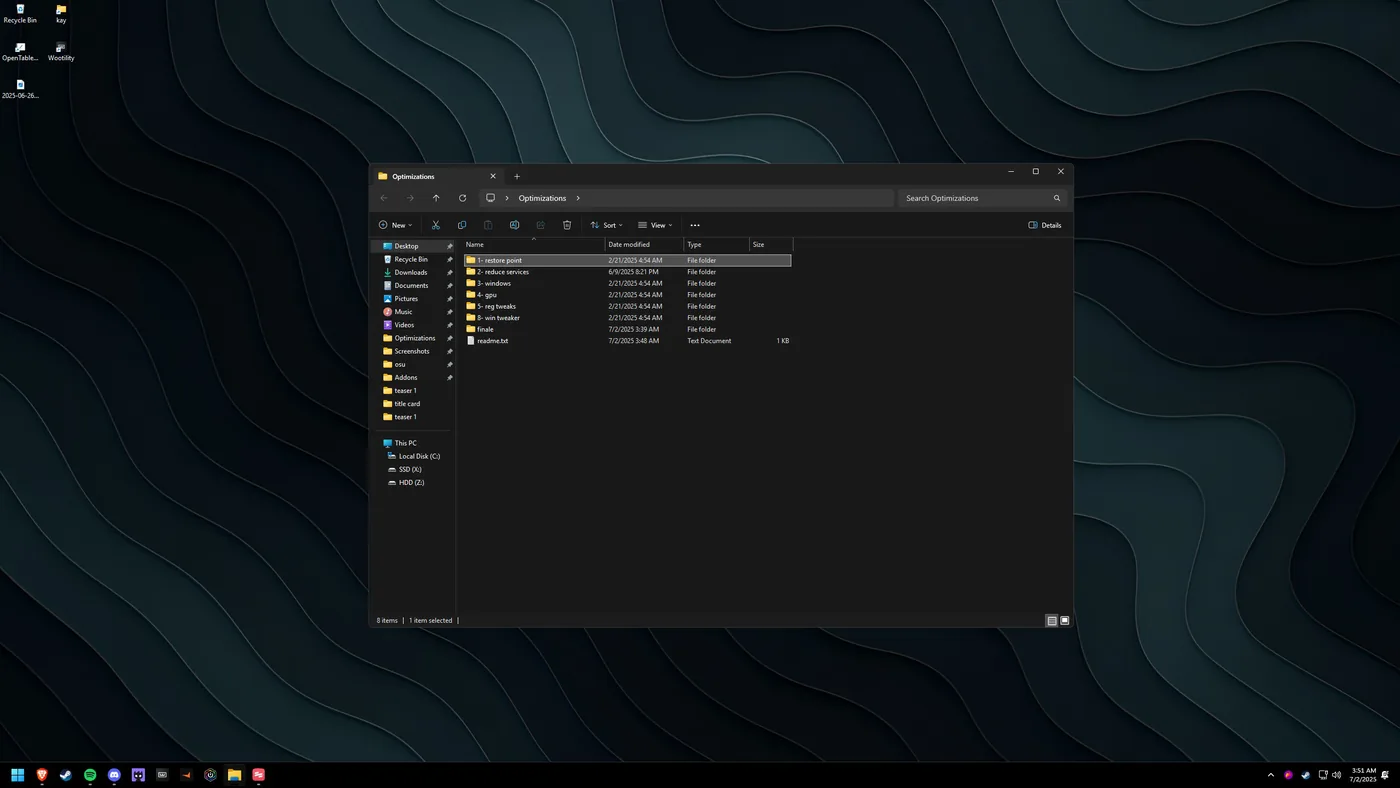Click the PC monitor icon in the address bar

490,198
